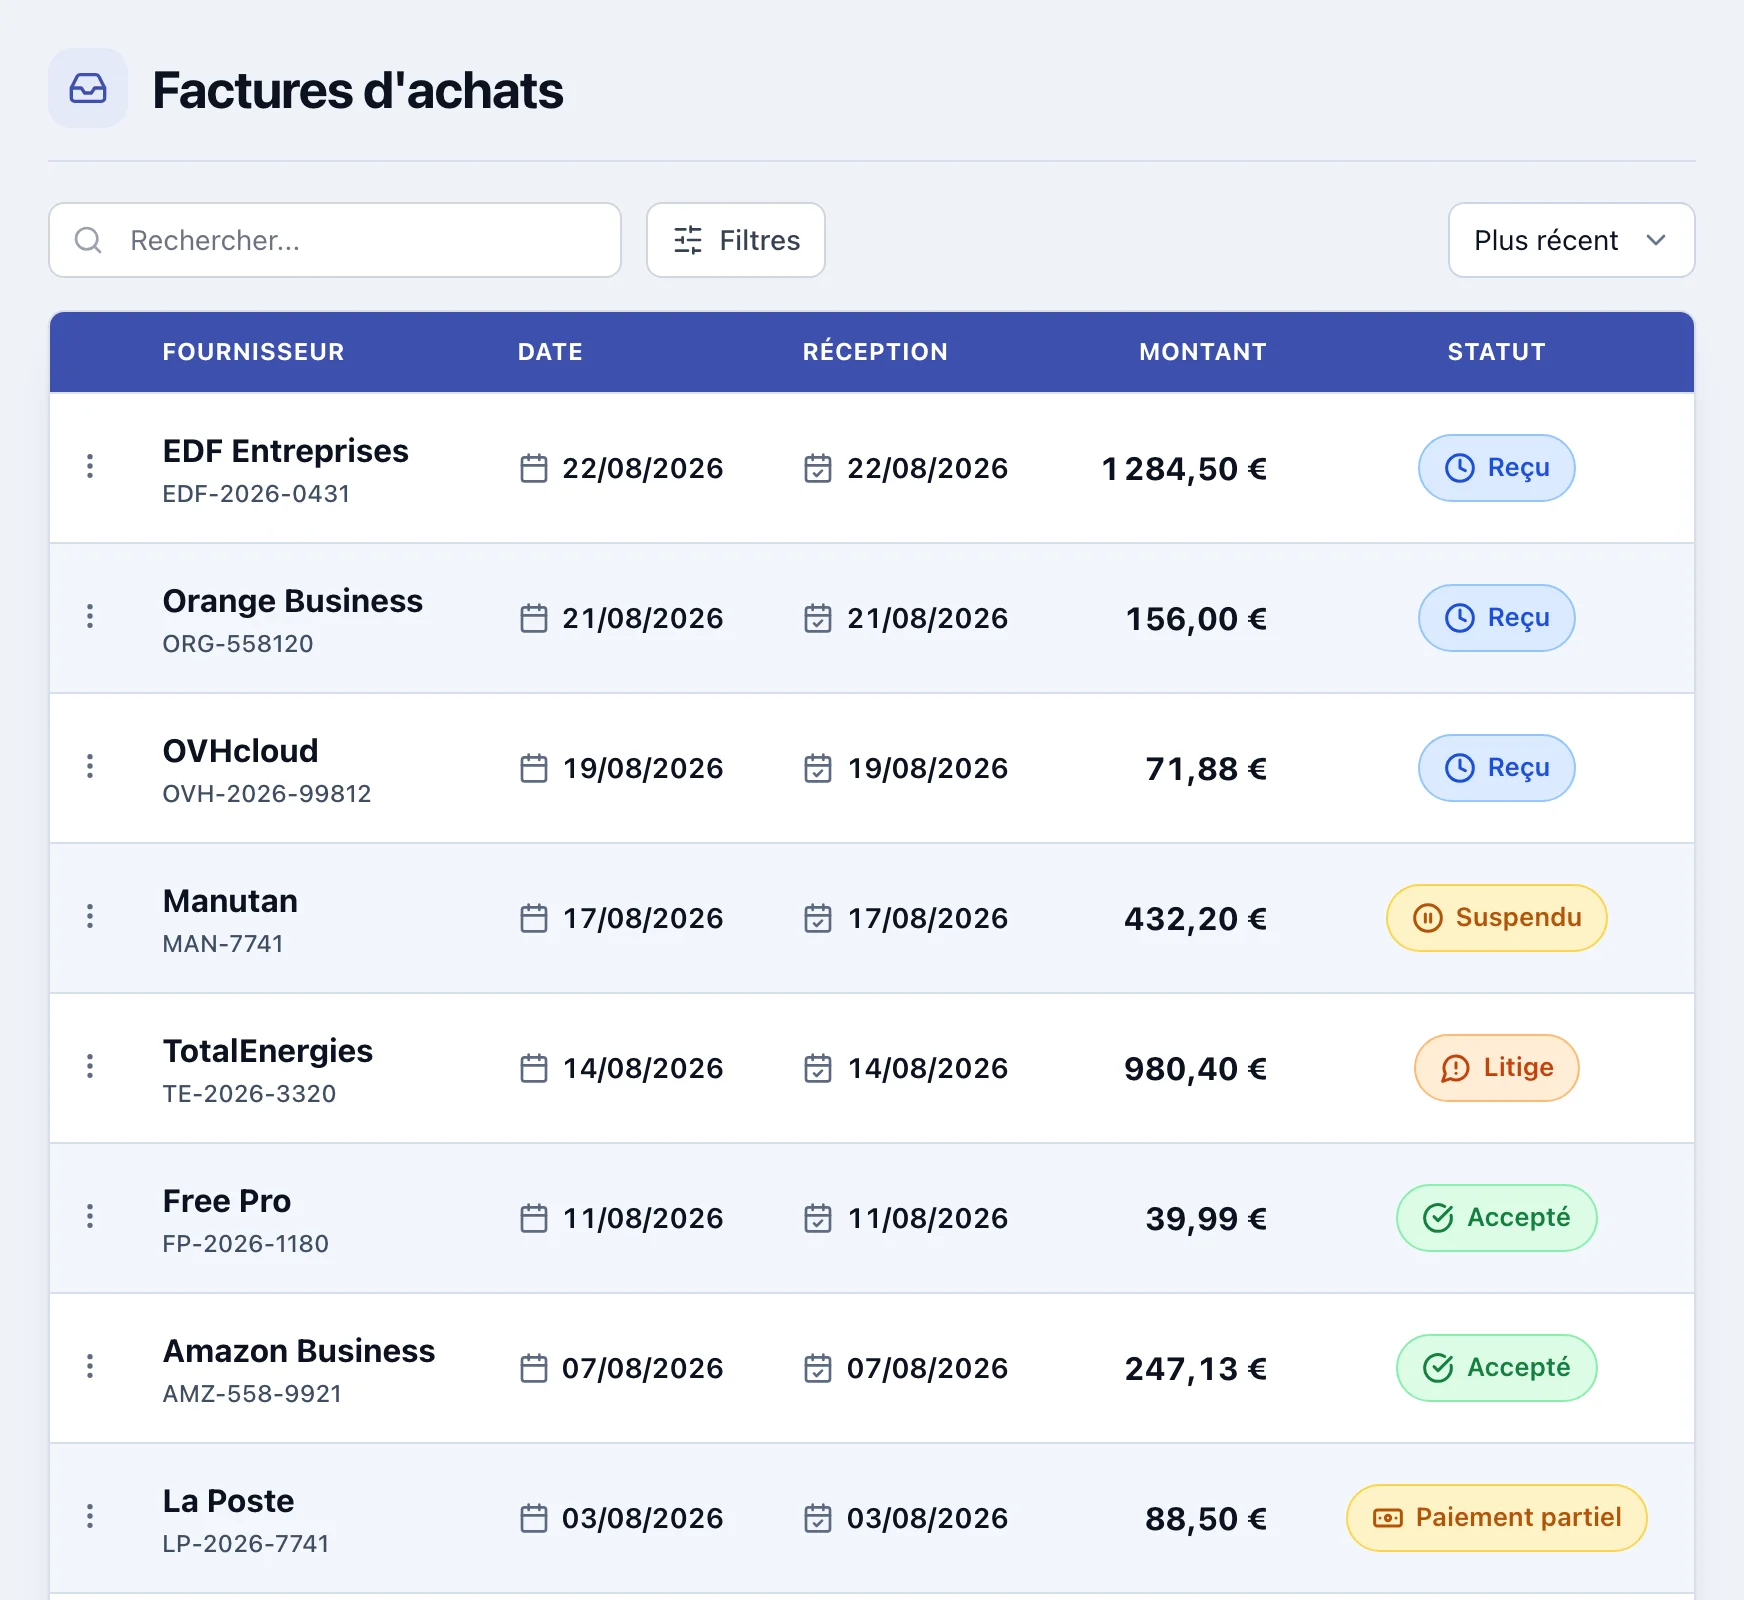Click the Suspendu status badge for Manutan
The height and width of the screenshot is (1600, 1744).
[1497, 918]
